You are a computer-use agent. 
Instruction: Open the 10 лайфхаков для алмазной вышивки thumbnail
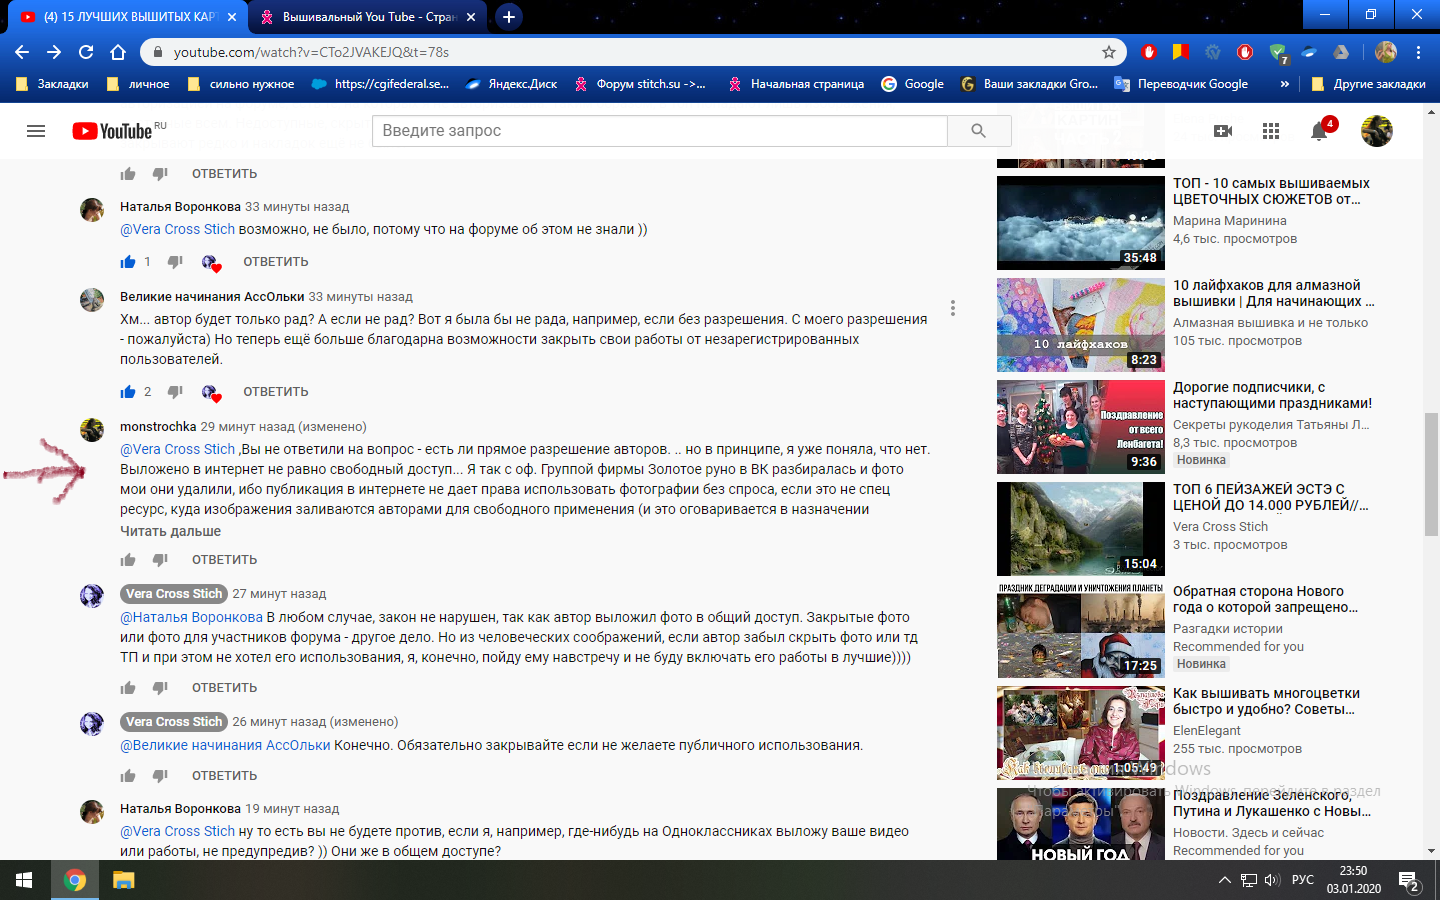click(1080, 325)
